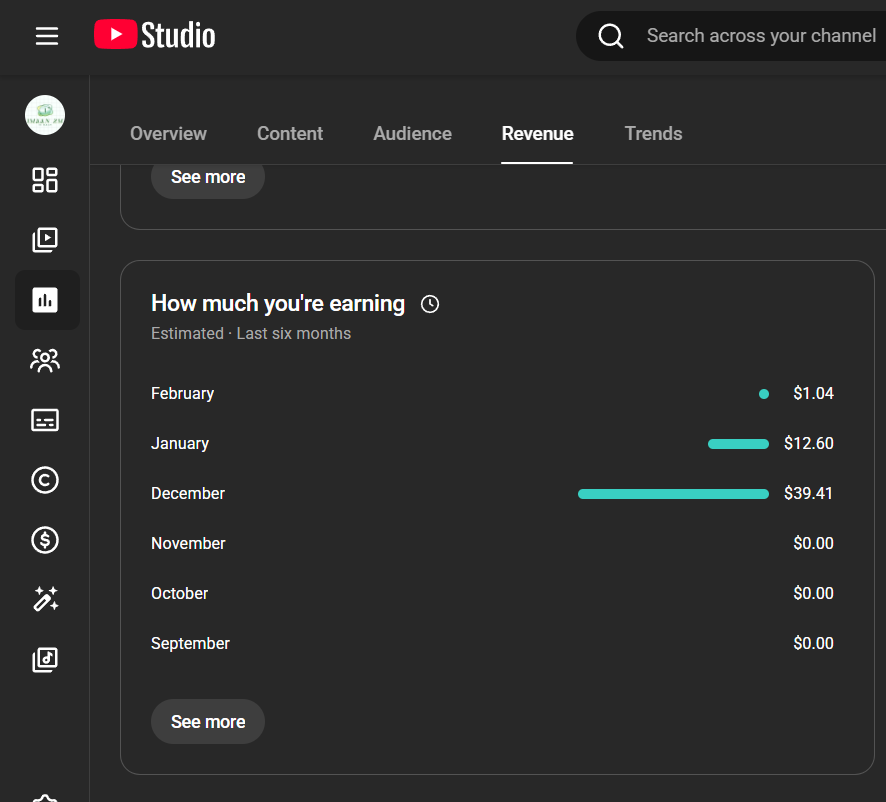Screen dimensions: 886x802
Task: Open the channel profile avatar
Action: [x=45, y=116]
